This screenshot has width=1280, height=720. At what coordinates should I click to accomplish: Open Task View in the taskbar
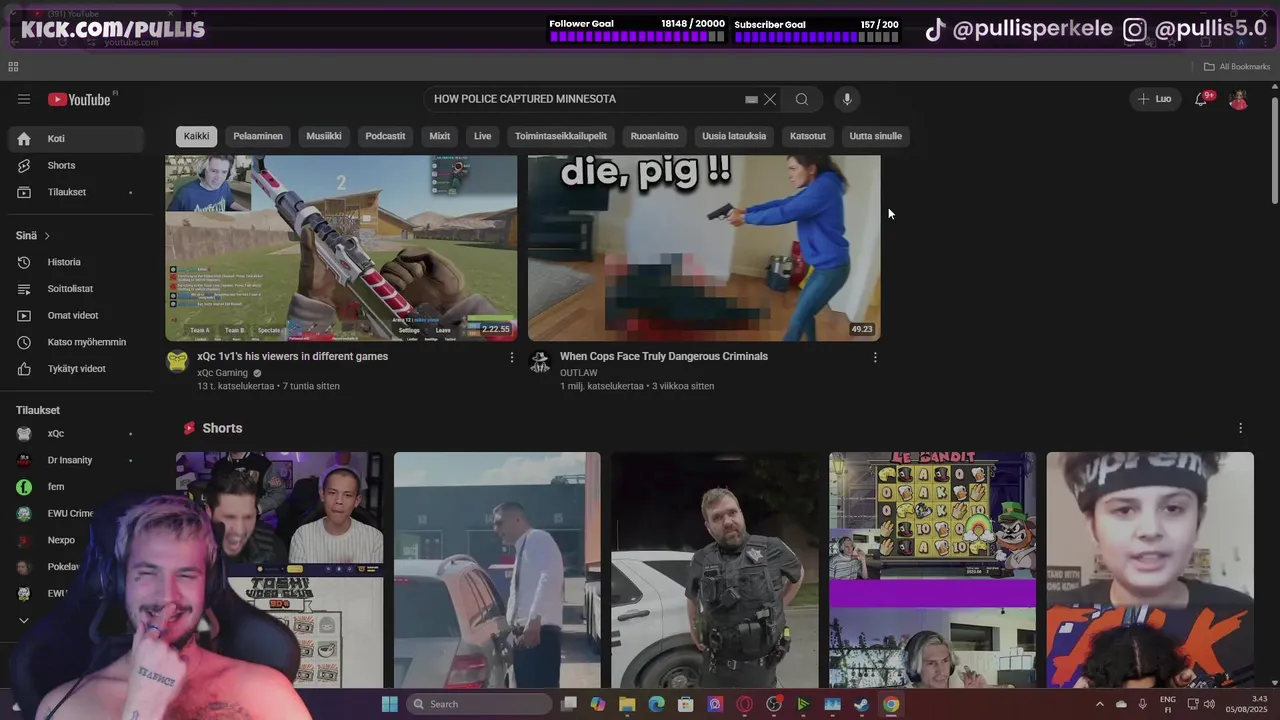[x=569, y=704]
